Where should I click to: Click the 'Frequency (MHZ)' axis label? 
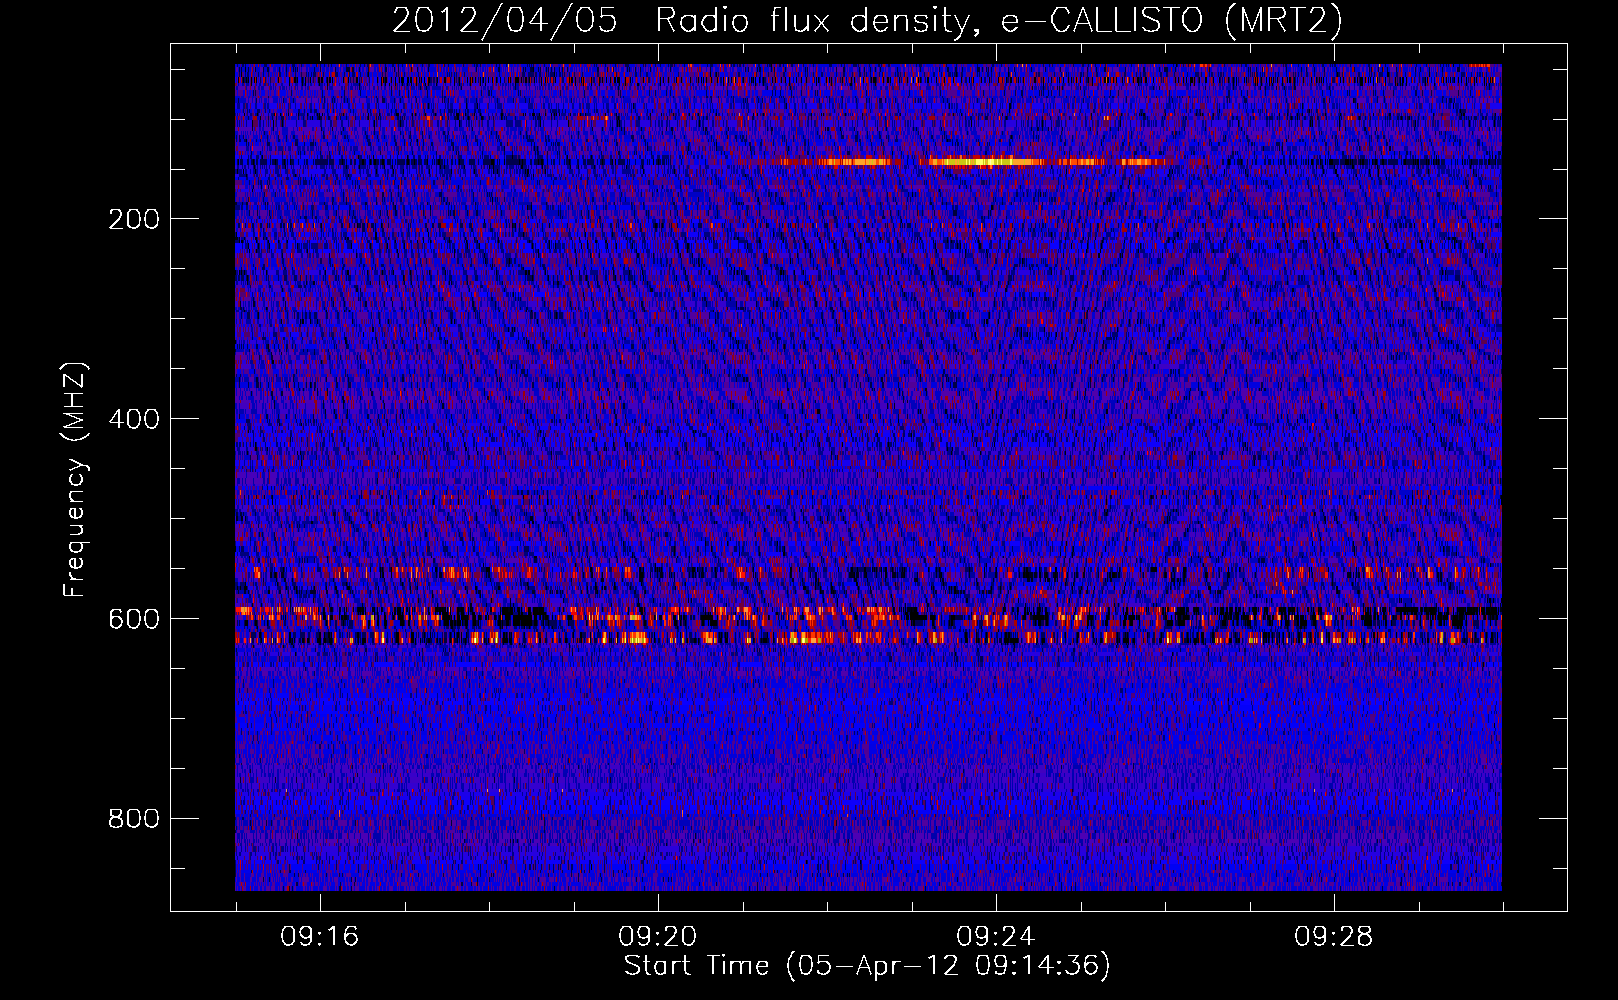75,480
